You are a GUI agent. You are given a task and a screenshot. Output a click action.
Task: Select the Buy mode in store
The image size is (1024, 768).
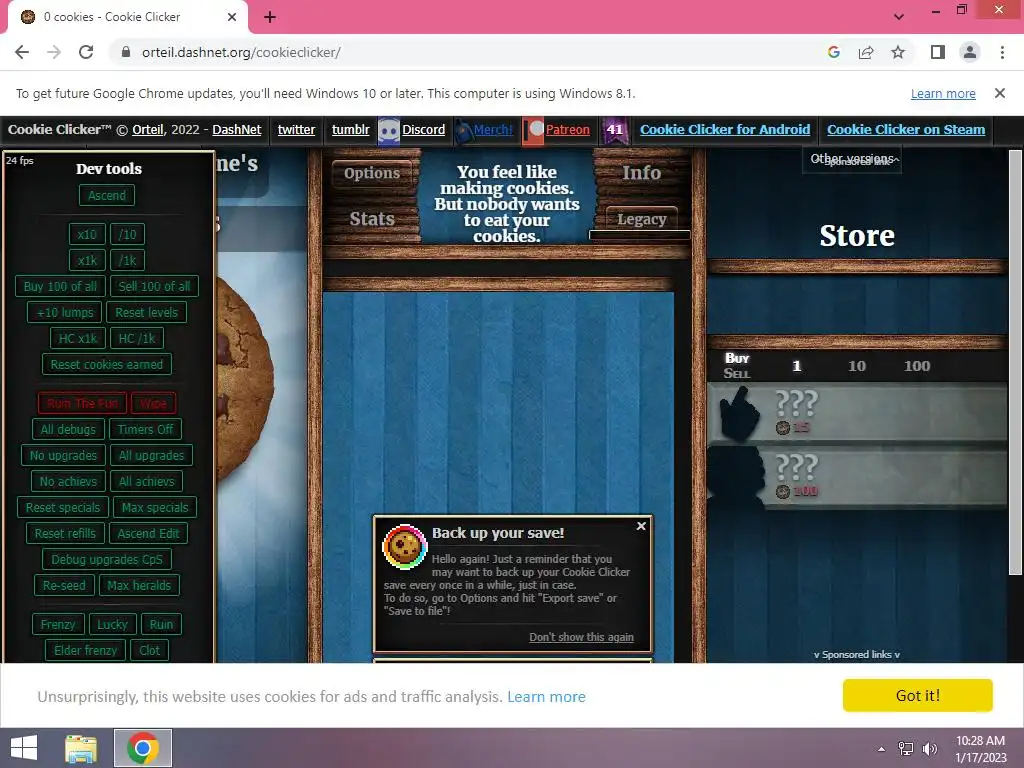click(737, 358)
